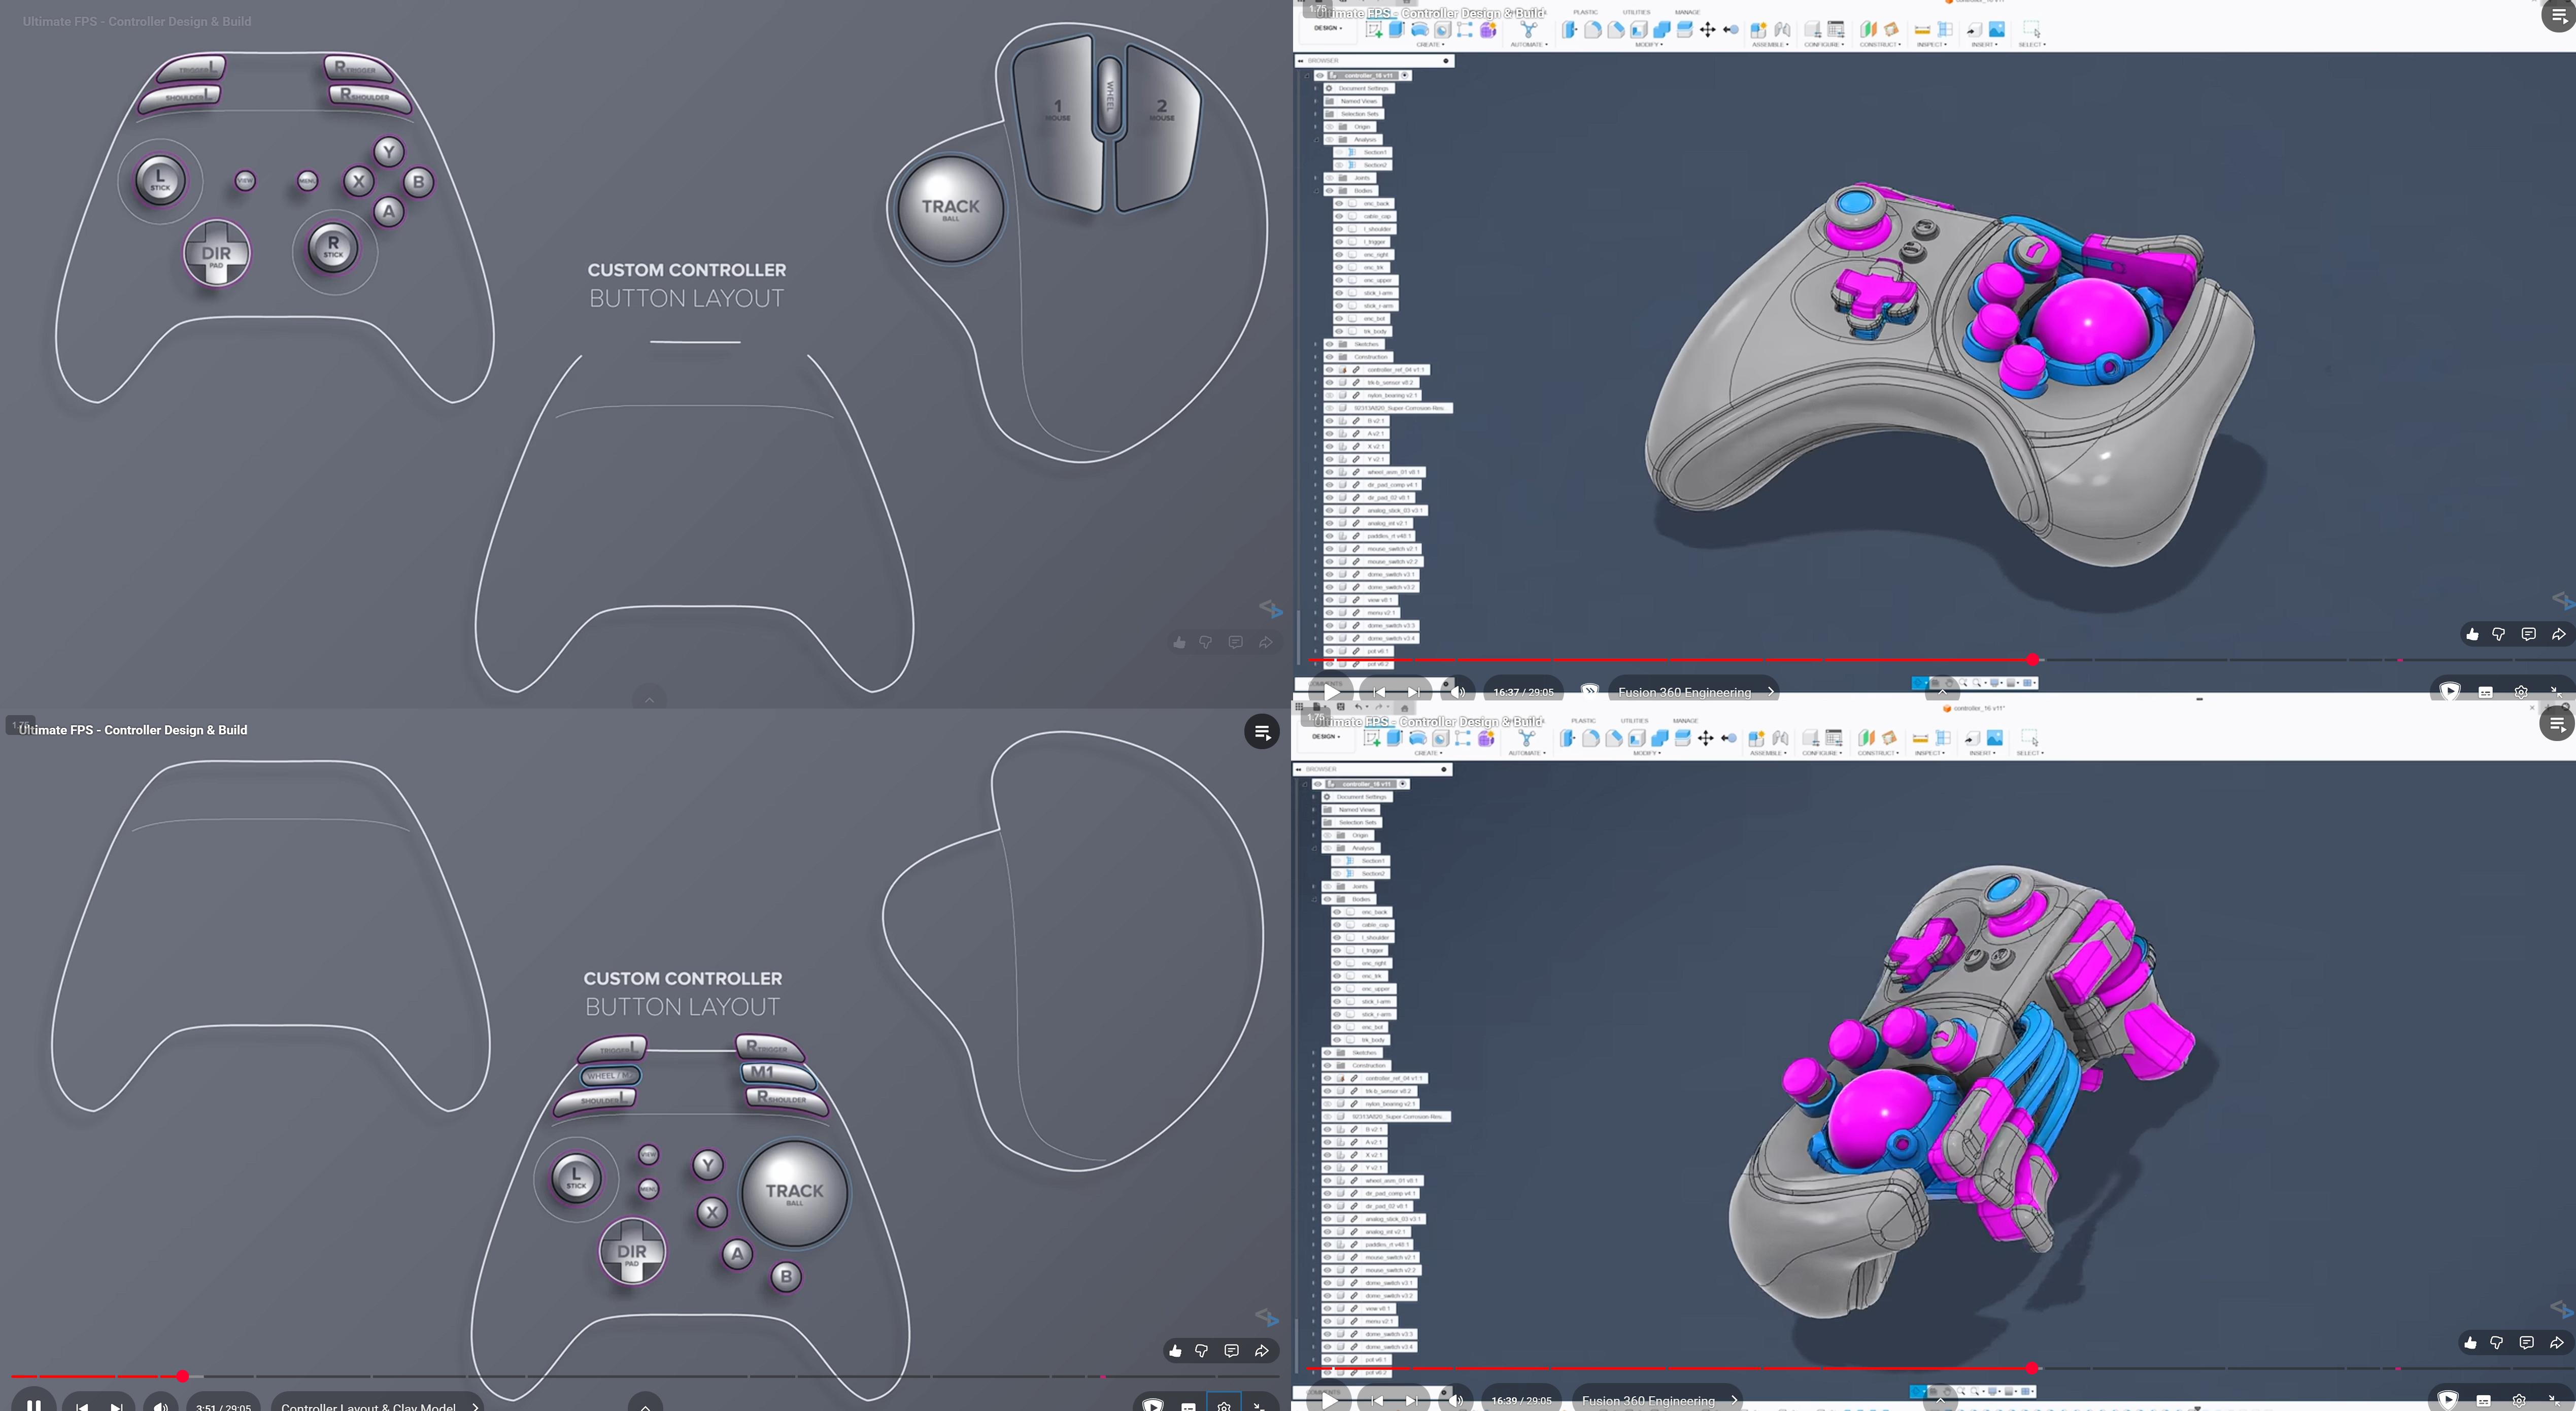The image size is (2576, 1411).
Task: Open the MODIFY dropdown menu in the 16:39 frame
Action: [1646, 753]
